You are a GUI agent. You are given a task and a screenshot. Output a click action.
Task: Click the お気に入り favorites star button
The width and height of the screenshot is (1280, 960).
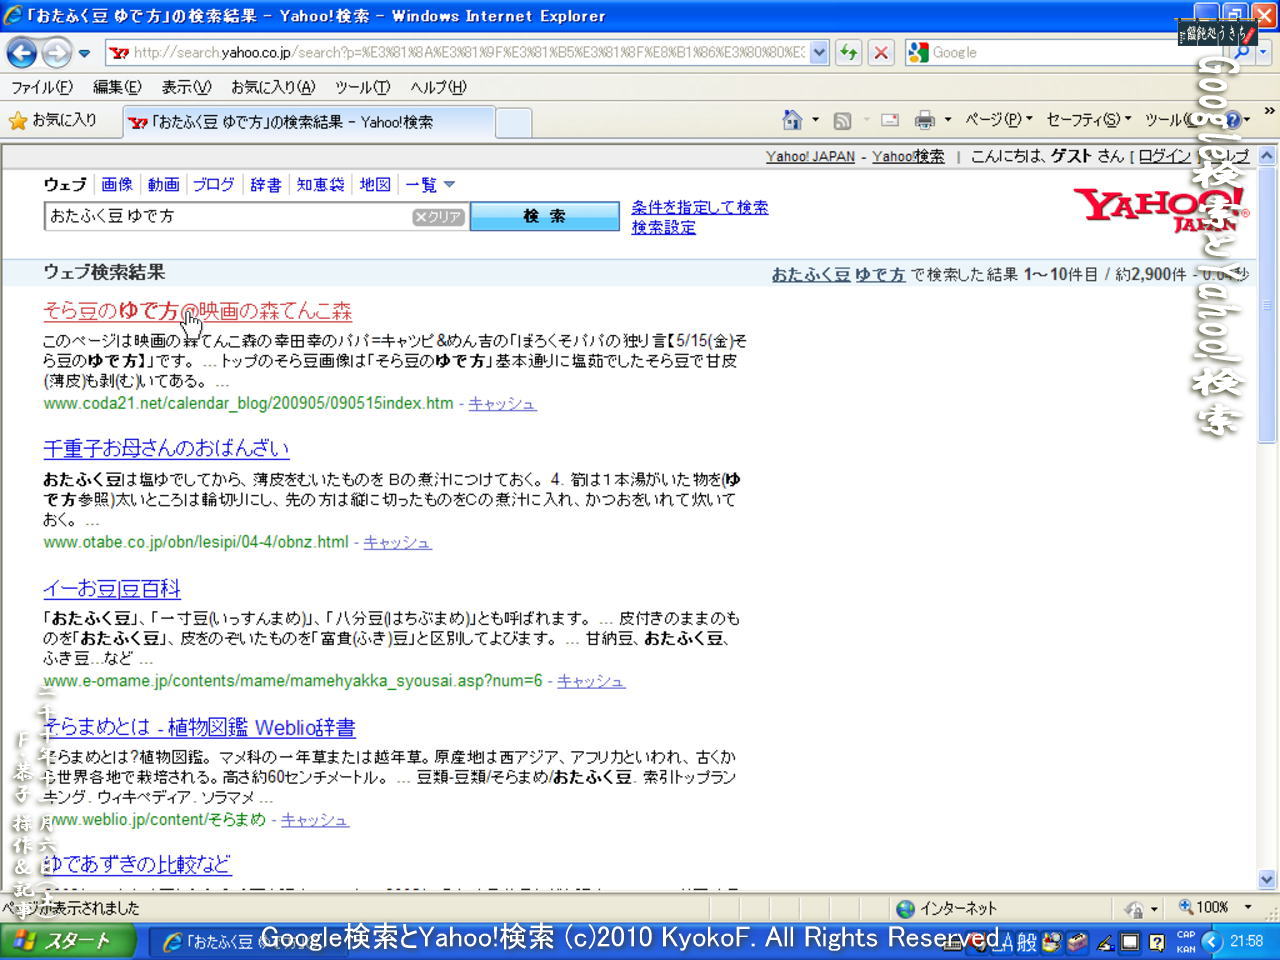(x=53, y=120)
